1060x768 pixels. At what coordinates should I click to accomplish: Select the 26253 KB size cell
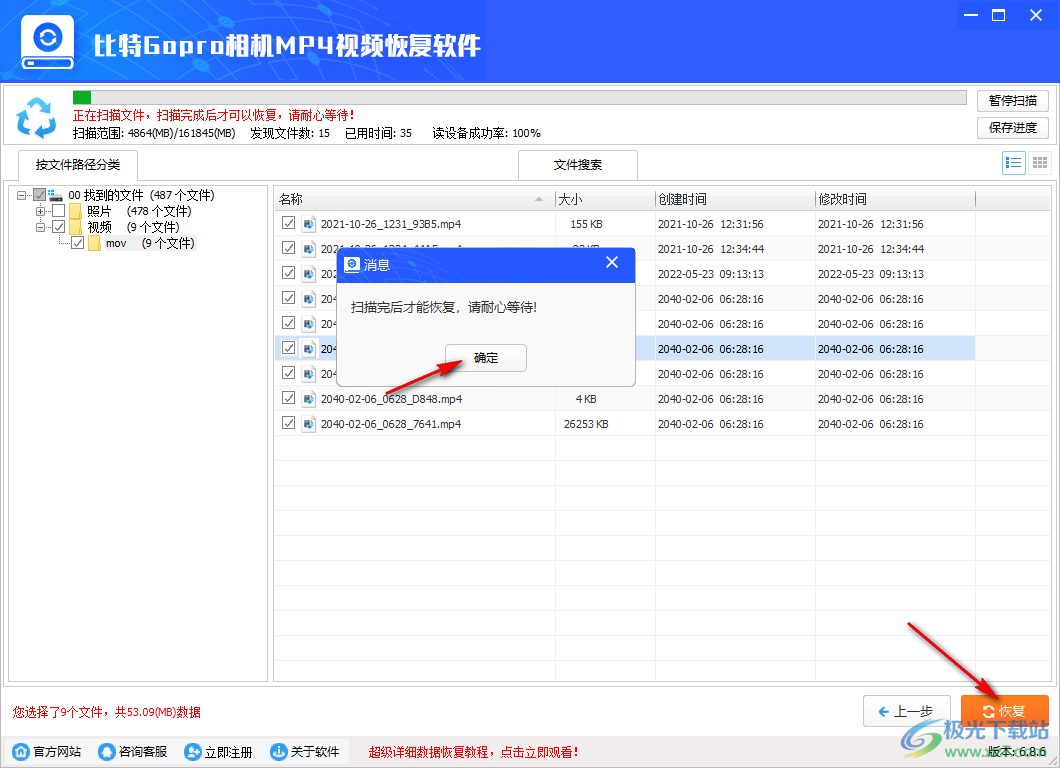coord(586,424)
